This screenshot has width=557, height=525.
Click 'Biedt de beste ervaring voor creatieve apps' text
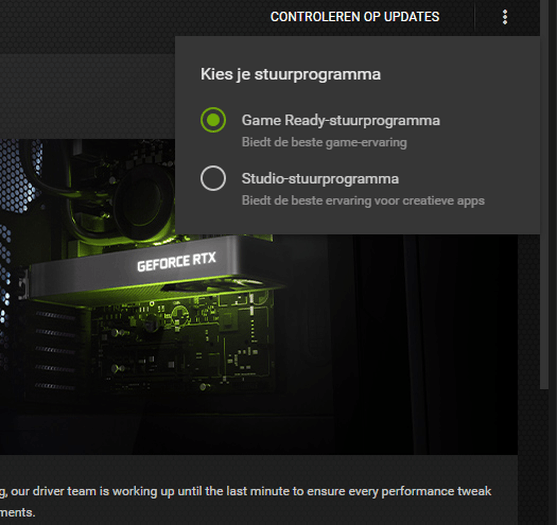tap(363, 201)
